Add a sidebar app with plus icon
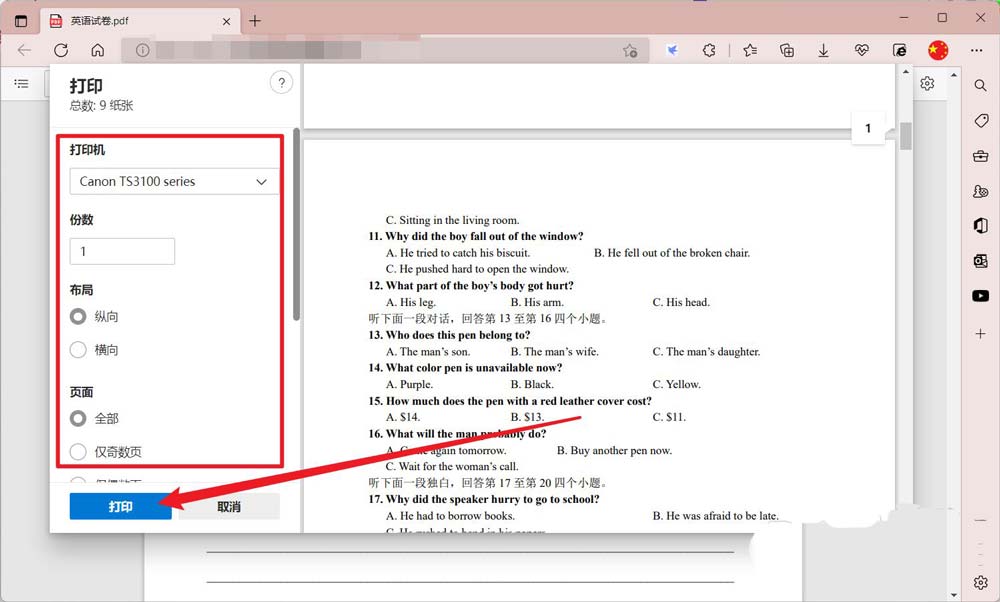This screenshot has width=1000, height=602. [980, 334]
